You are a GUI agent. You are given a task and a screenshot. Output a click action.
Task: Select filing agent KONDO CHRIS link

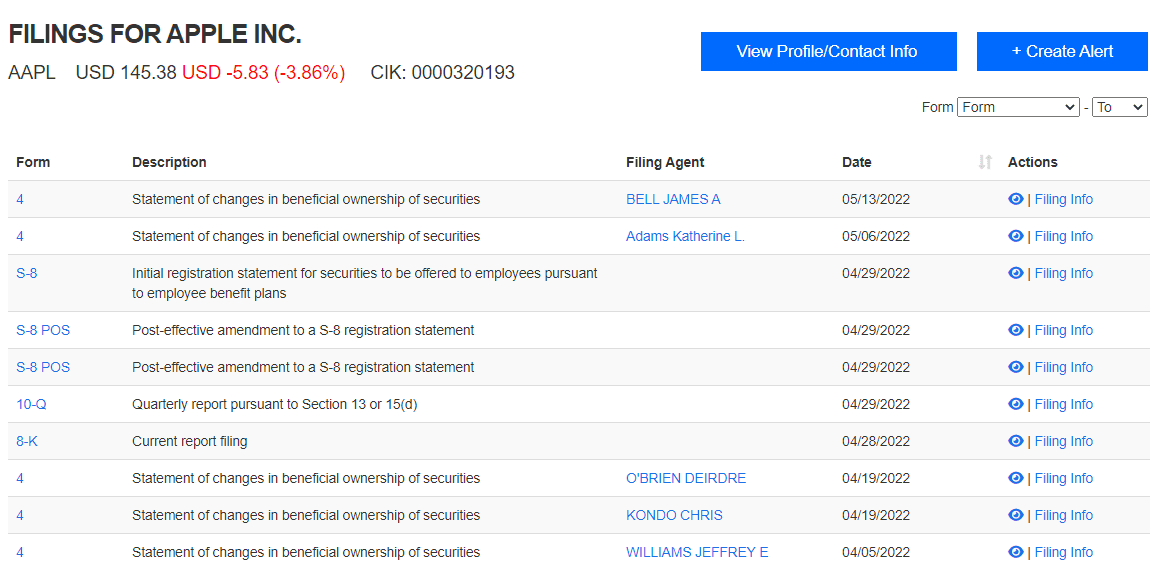[x=674, y=515]
